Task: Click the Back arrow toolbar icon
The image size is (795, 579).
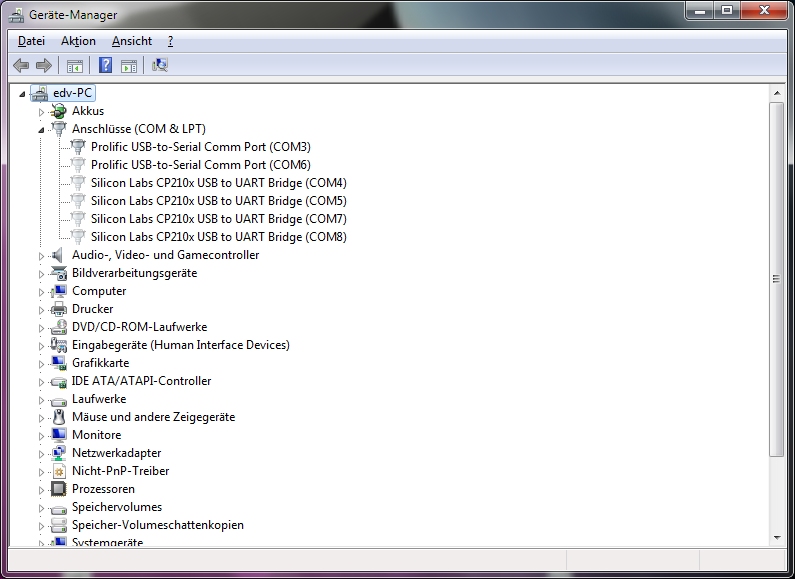Action: [x=21, y=65]
